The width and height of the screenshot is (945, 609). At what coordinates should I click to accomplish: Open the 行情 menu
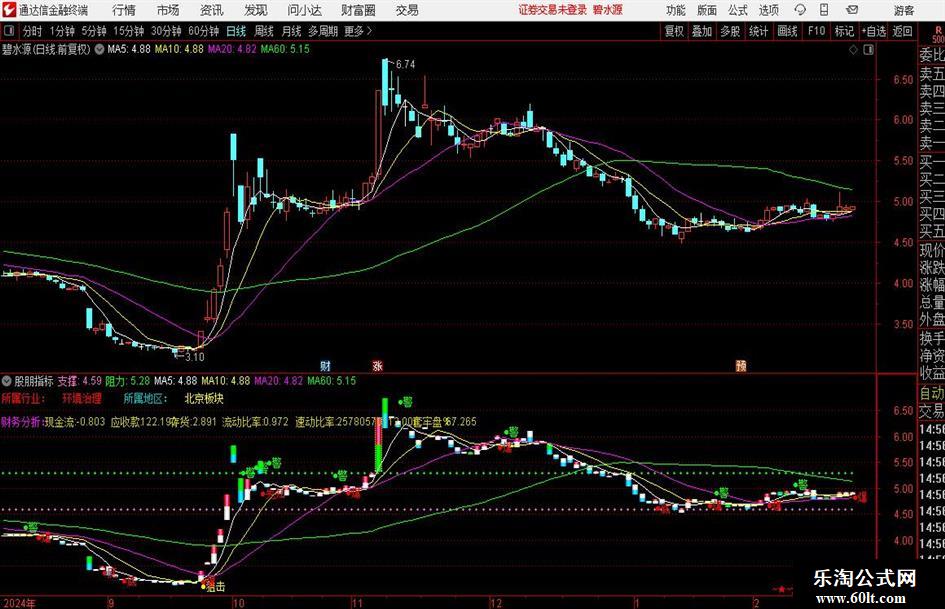pos(124,10)
